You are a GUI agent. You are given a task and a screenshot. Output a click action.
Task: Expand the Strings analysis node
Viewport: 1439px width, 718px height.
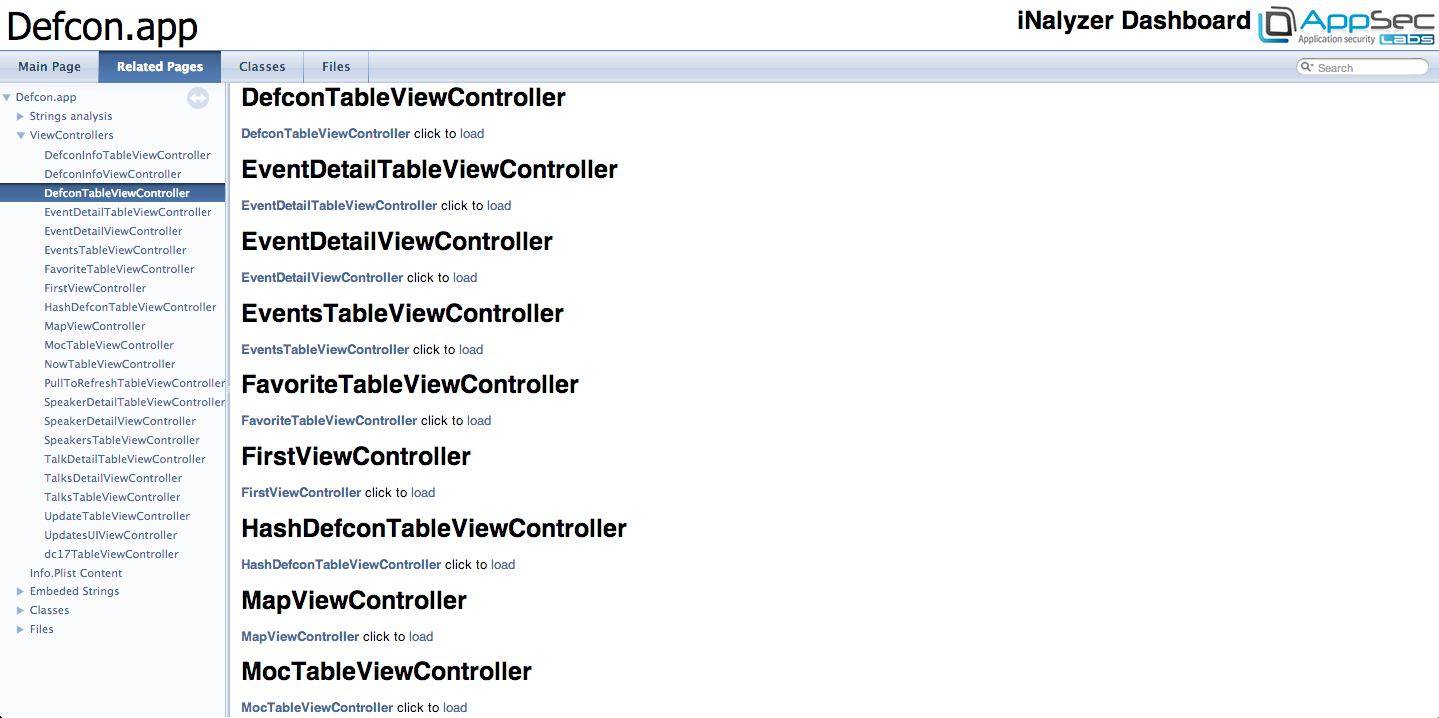(20, 117)
